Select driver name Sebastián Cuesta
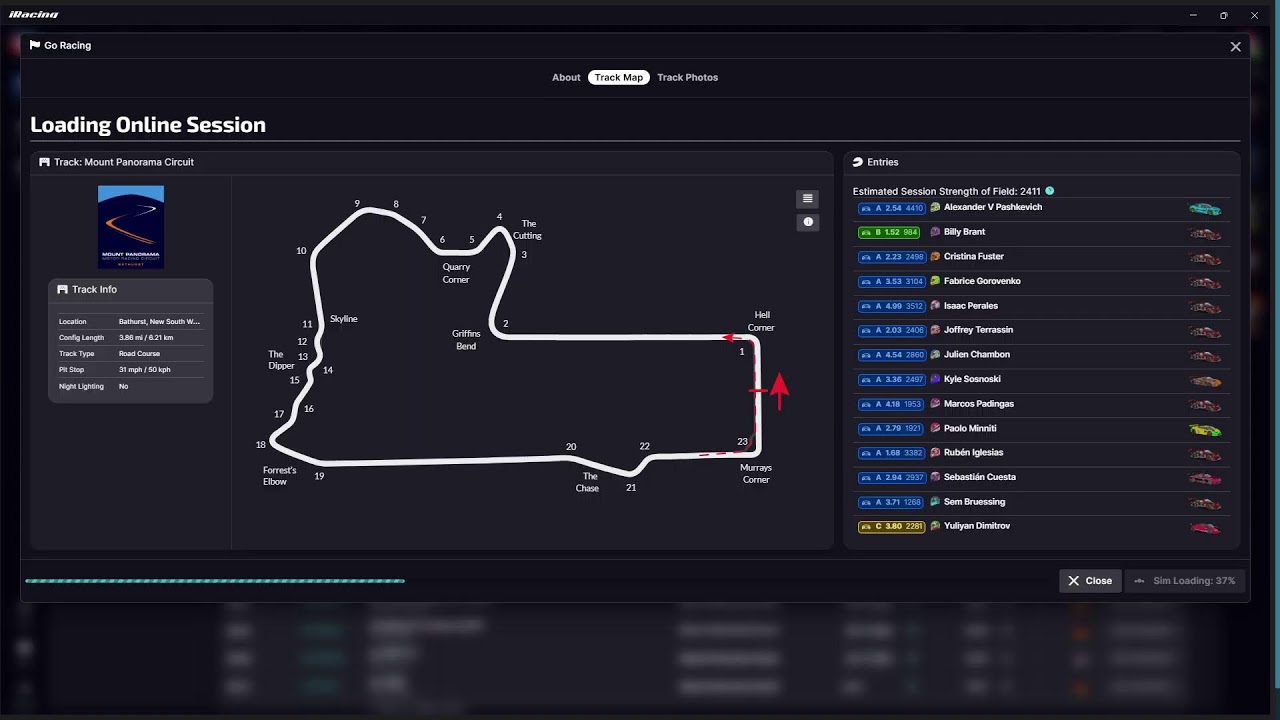 pyautogui.click(x=980, y=477)
